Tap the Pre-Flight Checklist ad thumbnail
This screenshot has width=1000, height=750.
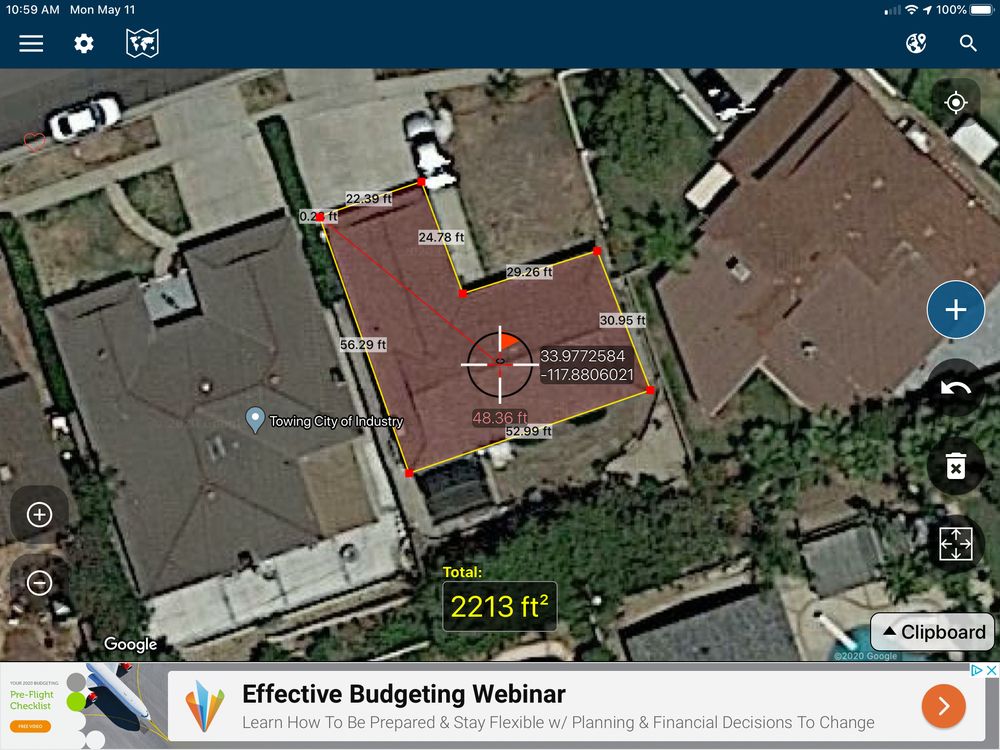[84, 706]
